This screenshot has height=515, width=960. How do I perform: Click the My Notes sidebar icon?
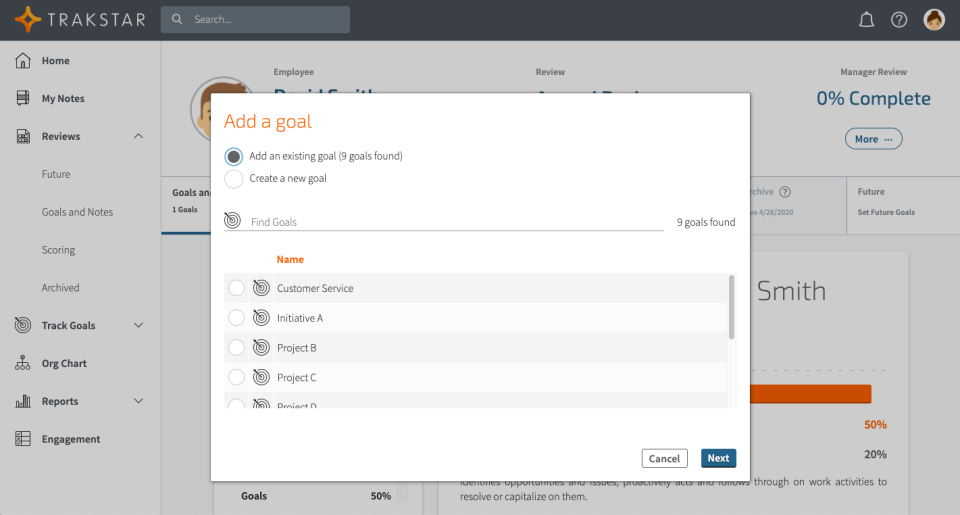pos(23,99)
